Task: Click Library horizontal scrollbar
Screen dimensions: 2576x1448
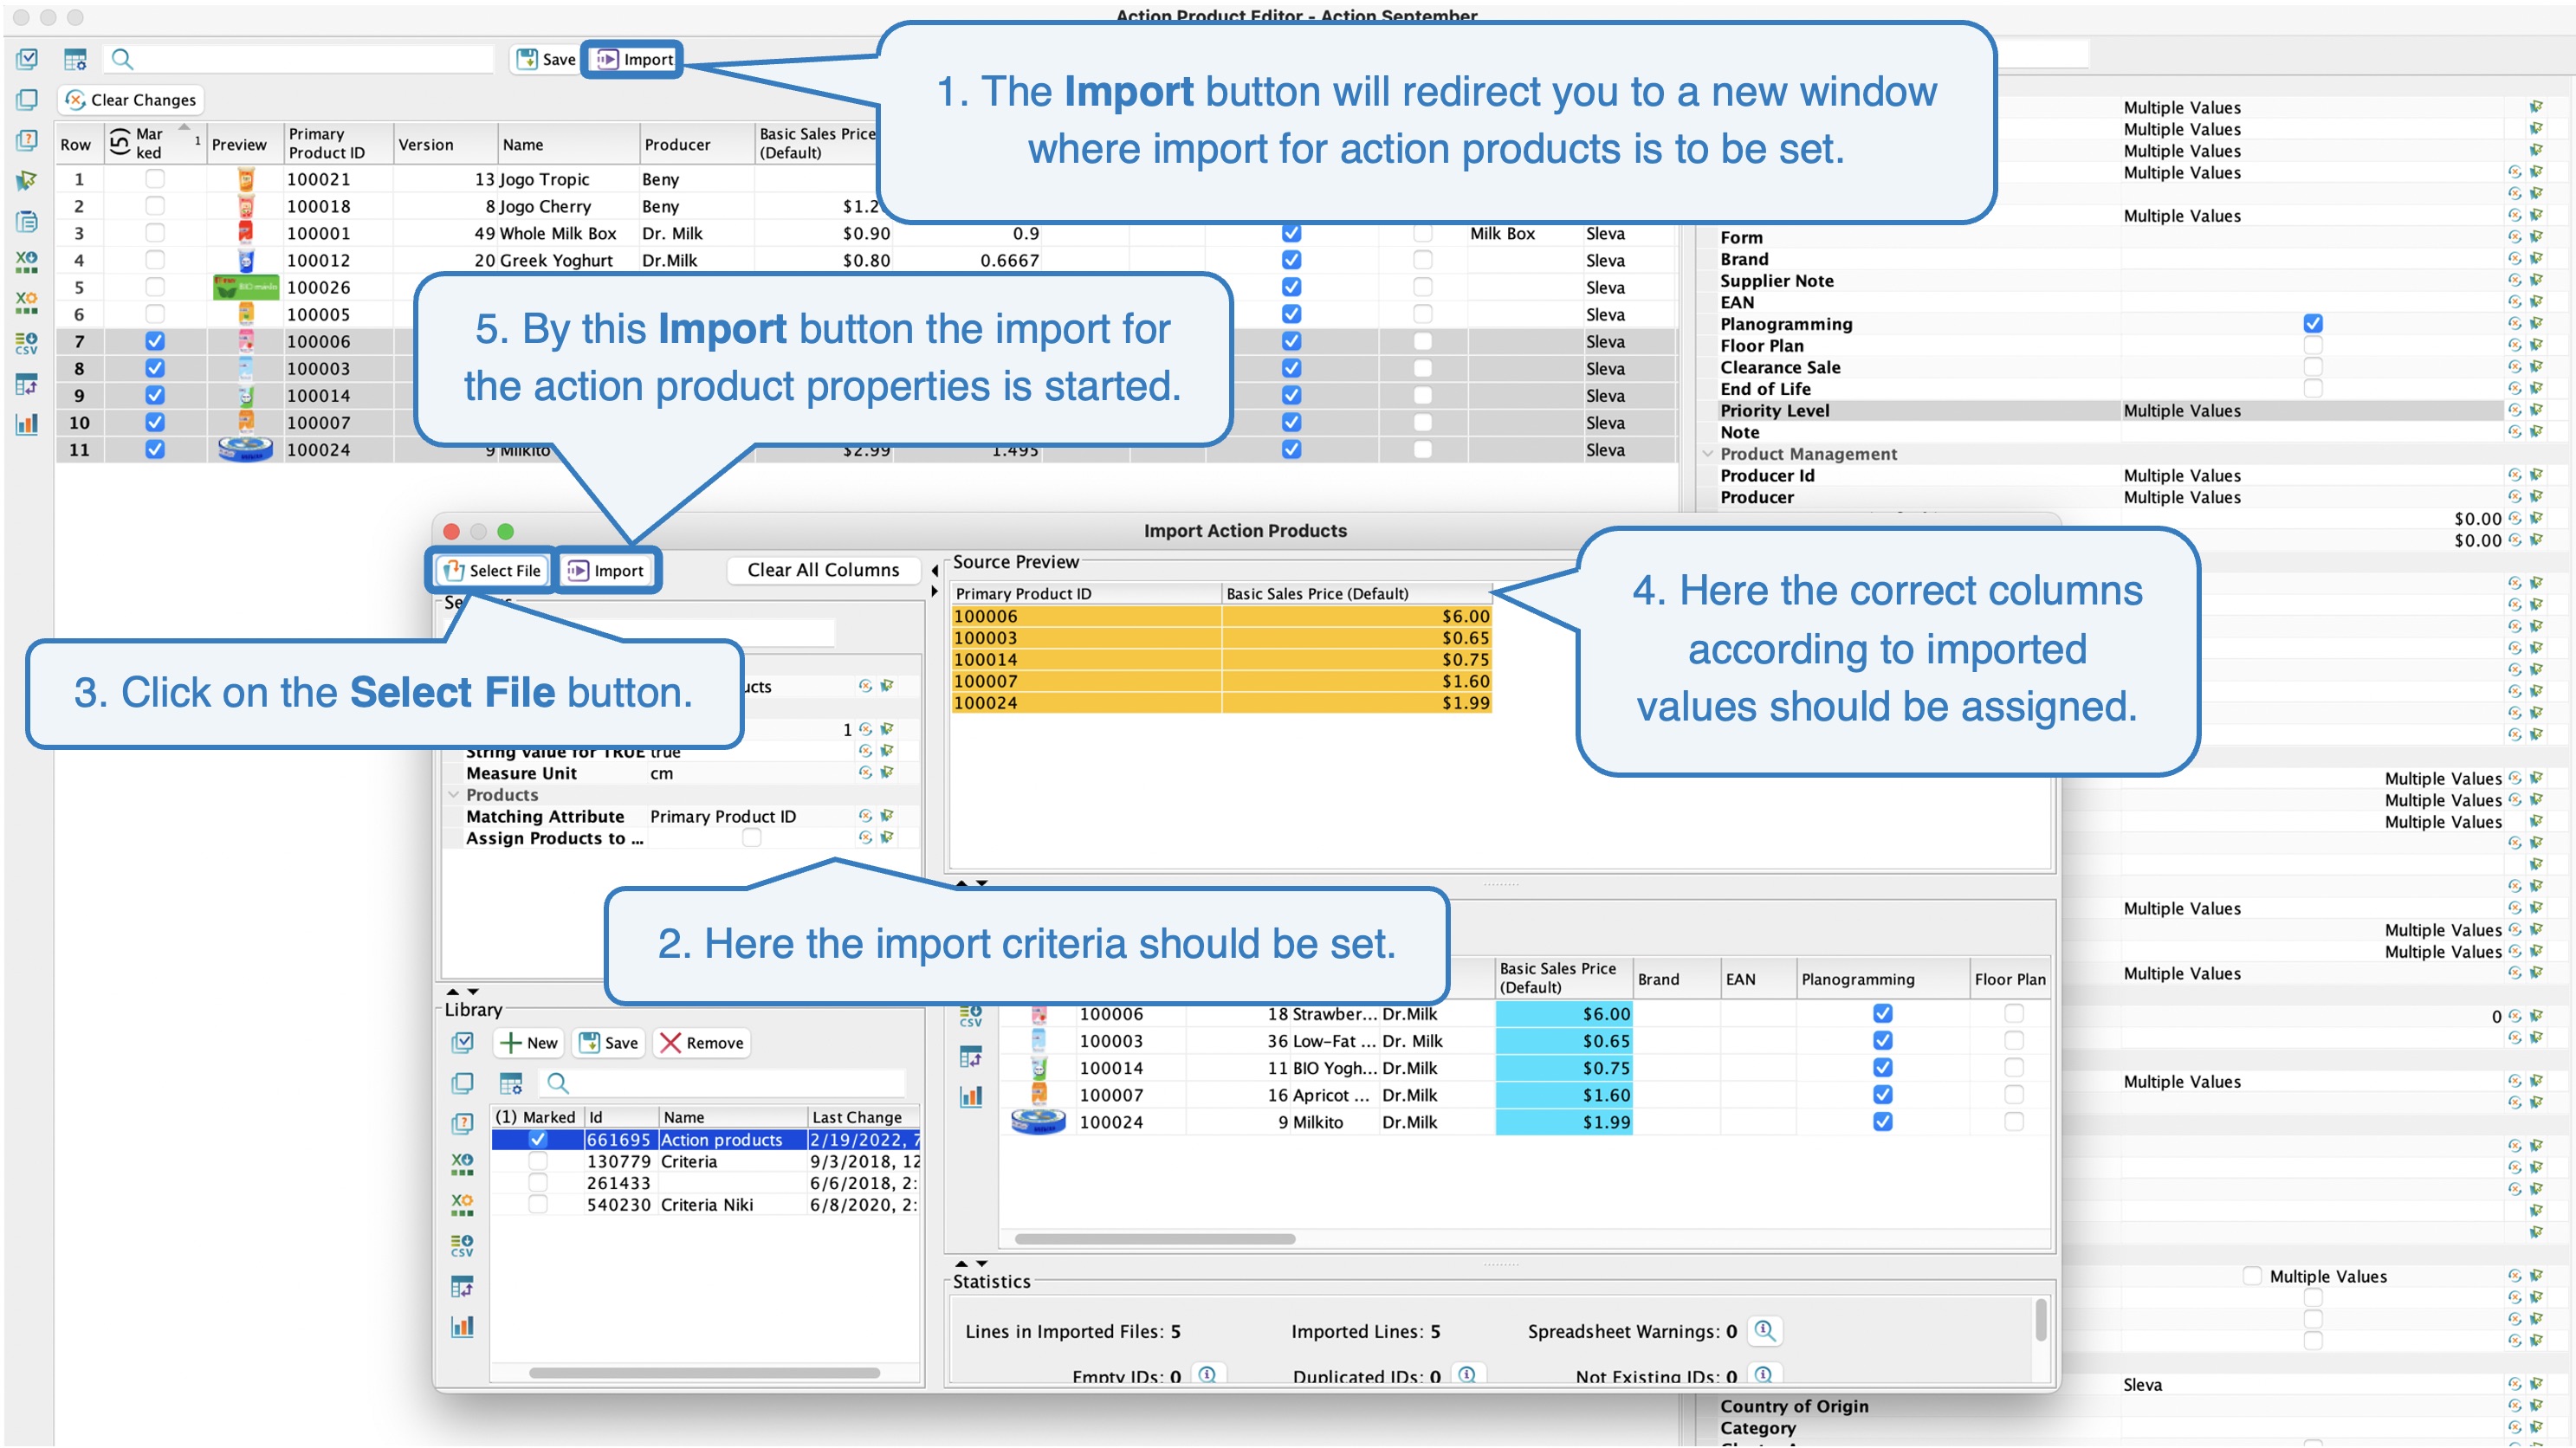Action: point(705,1373)
